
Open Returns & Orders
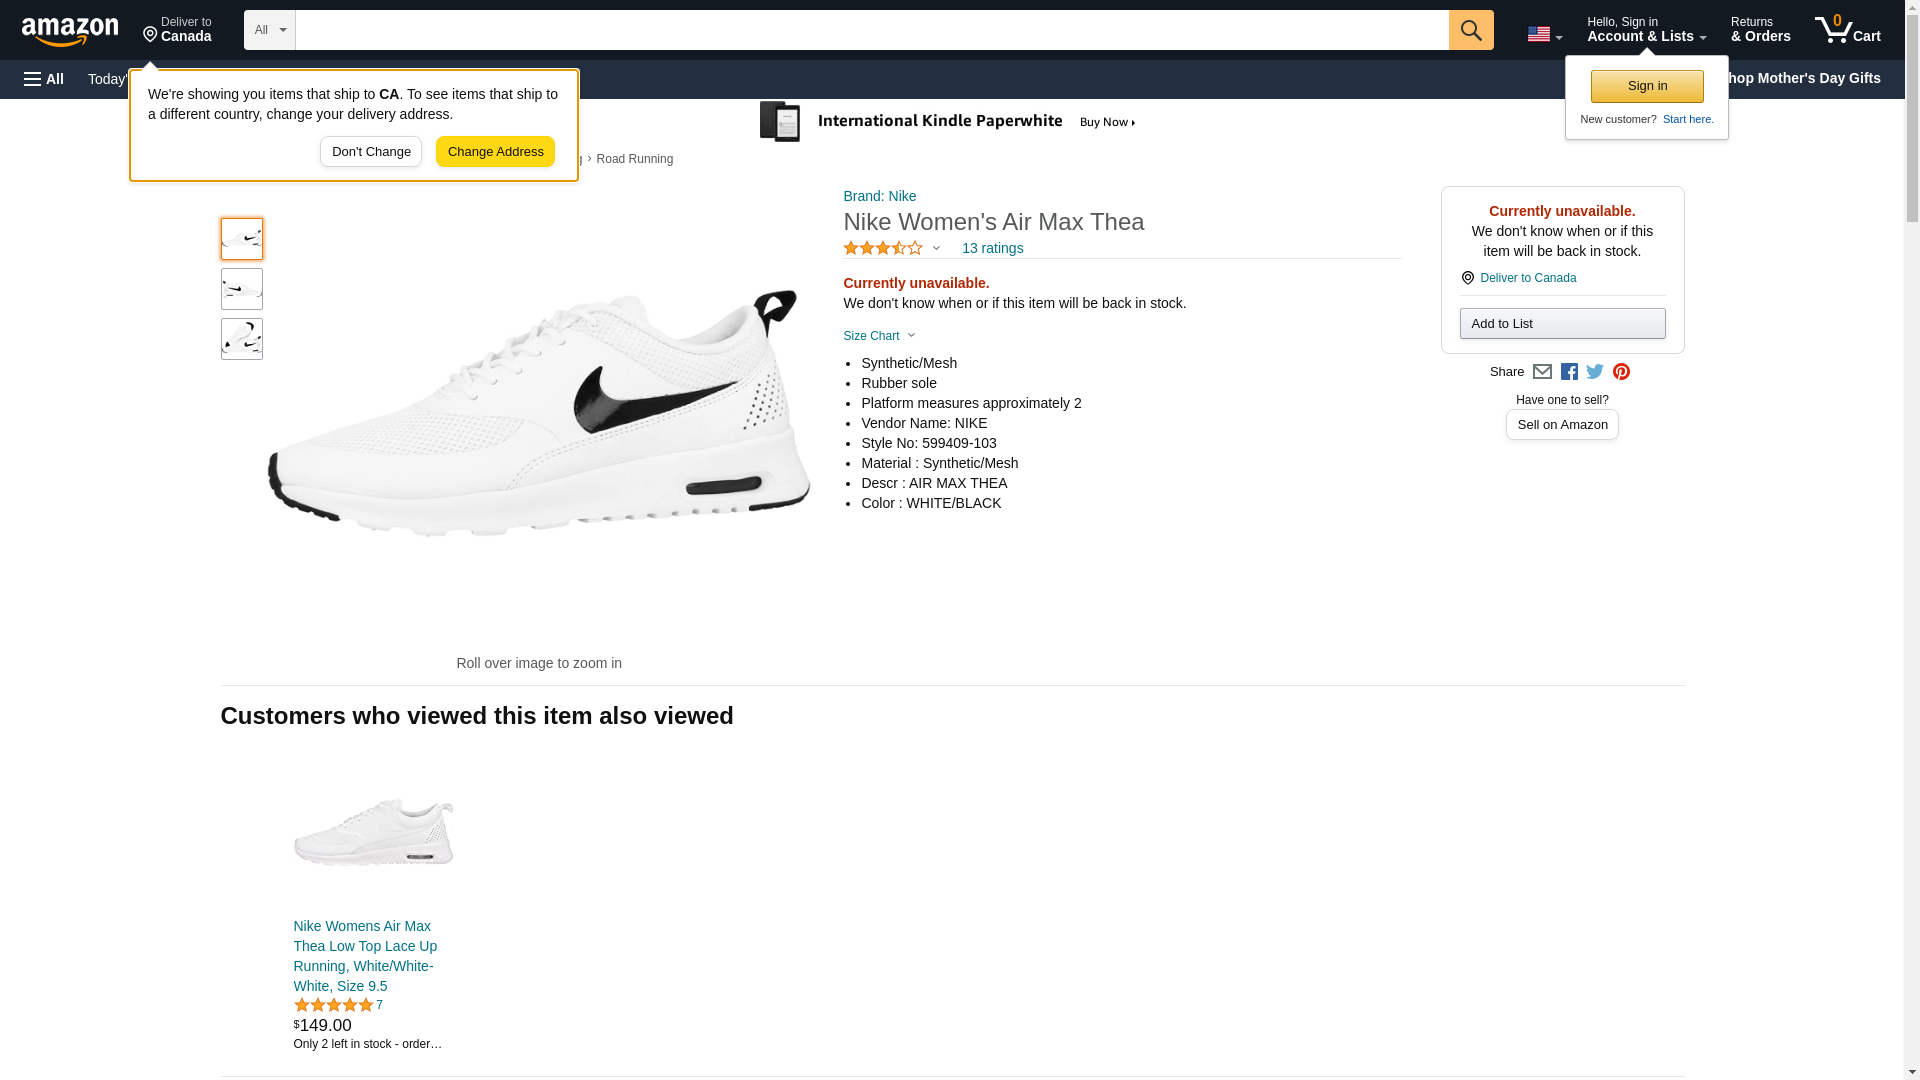coord(1760,30)
